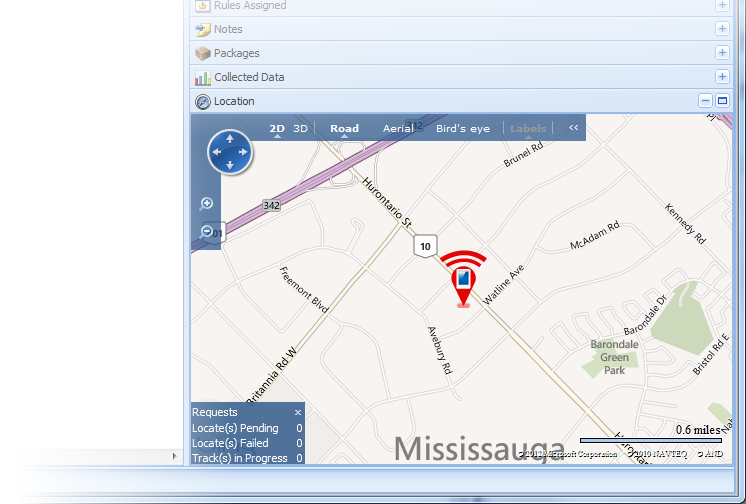This screenshot has width=746, height=504.
Task: Click the map zoom-out magnifier icon
Action: (x=206, y=232)
